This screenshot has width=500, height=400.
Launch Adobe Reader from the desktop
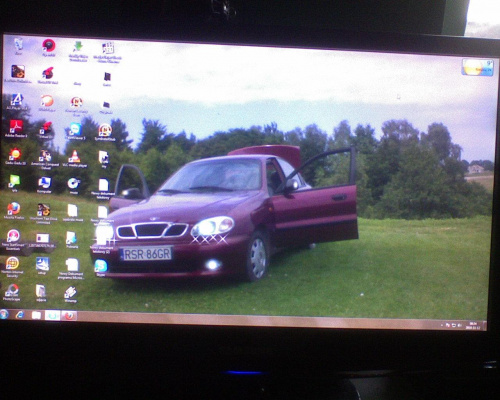tap(16, 129)
